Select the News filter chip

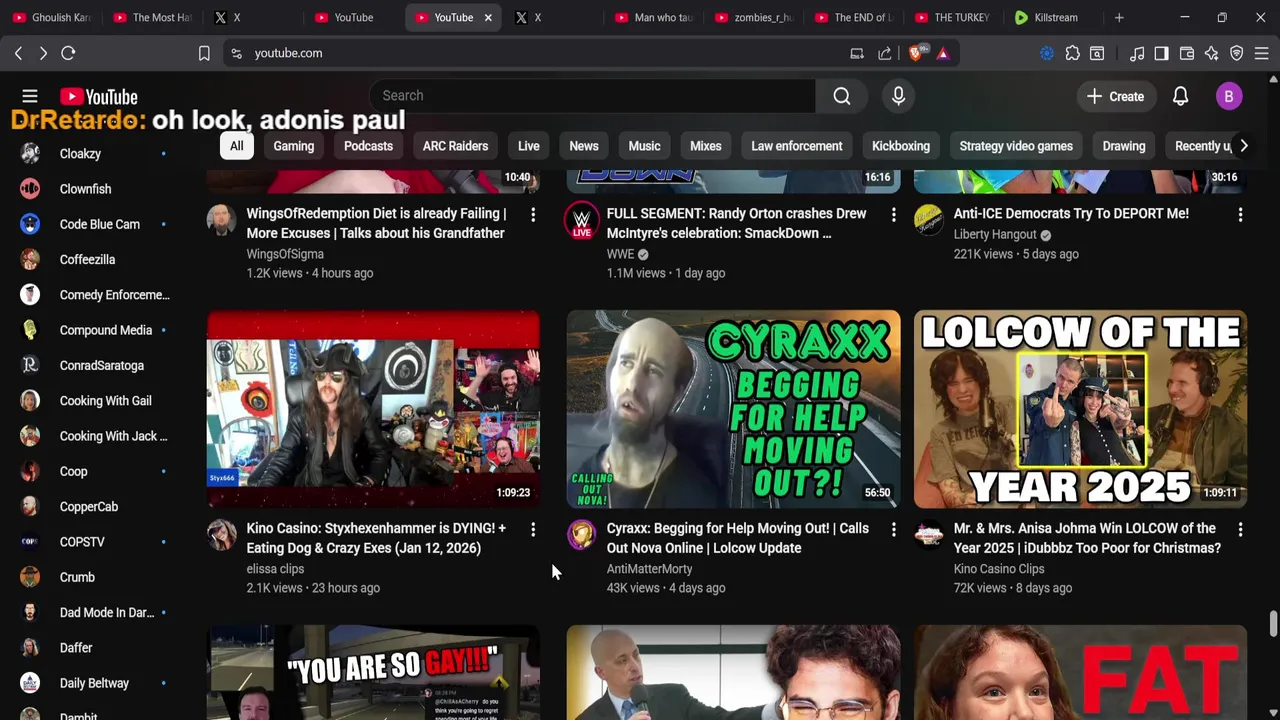pos(584,146)
